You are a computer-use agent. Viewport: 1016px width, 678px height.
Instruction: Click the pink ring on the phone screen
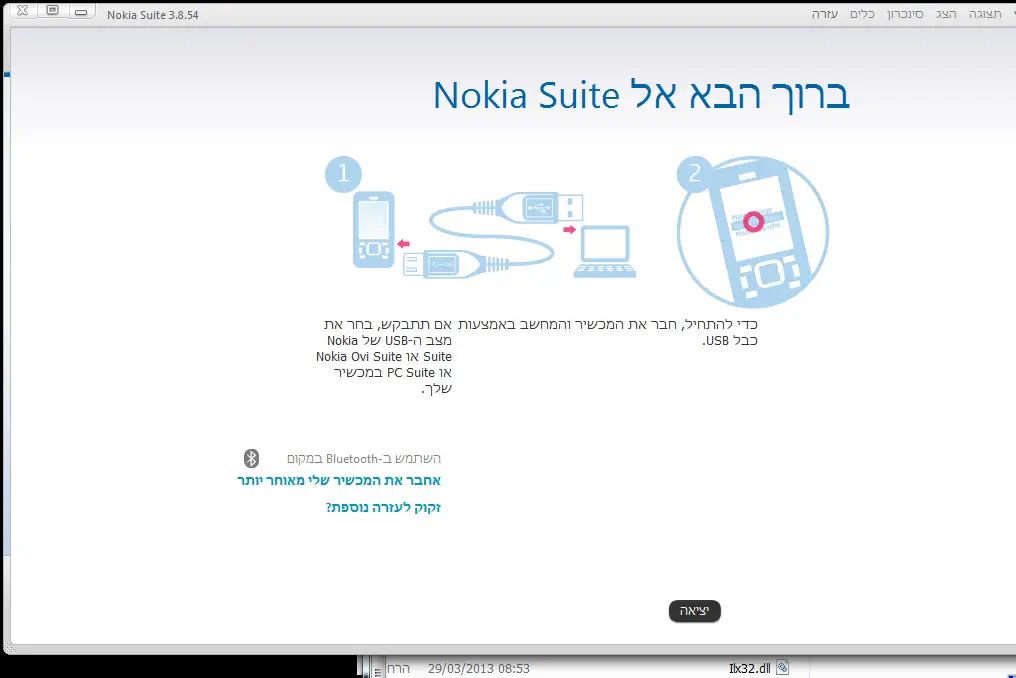(x=754, y=220)
